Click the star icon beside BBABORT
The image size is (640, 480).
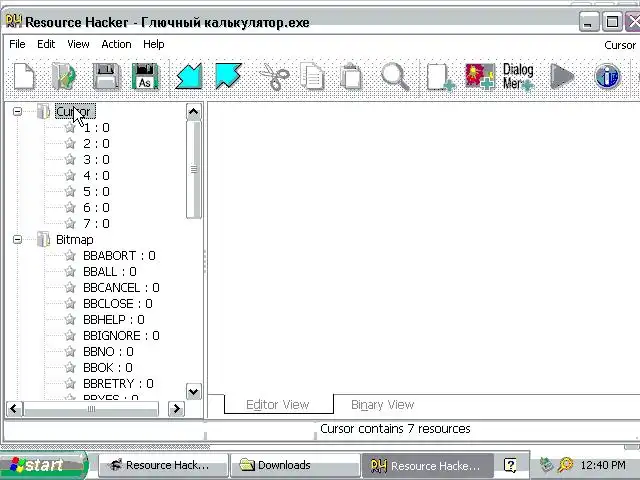click(x=70, y=256)
